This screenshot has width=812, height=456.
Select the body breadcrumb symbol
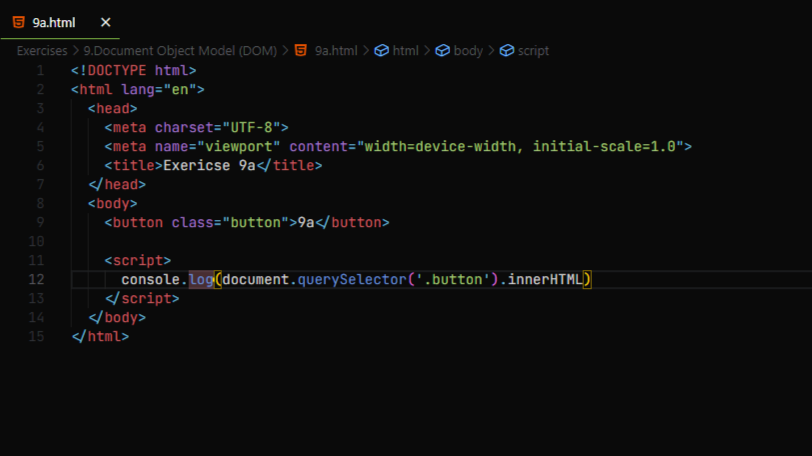coord(468,51)
